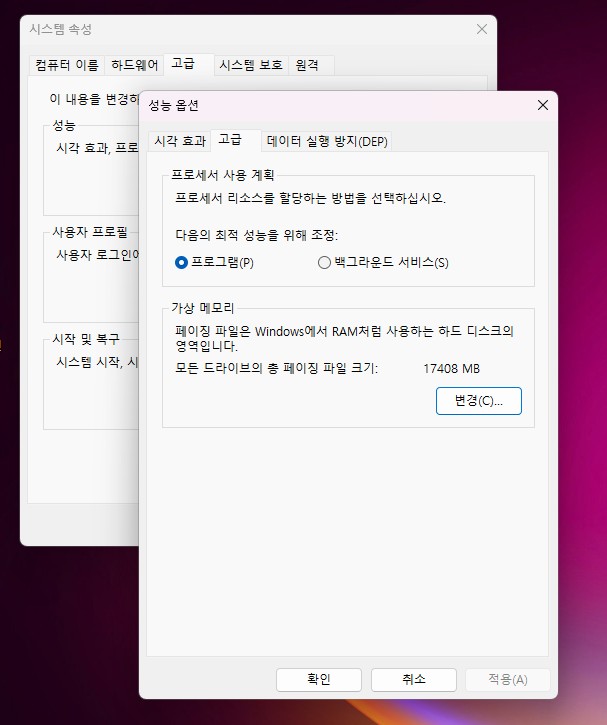This screenshot has height=725, width=607.
Task: Open 하드웨어 tab in 시스템 속성
Action: click(x=135, y=65)
